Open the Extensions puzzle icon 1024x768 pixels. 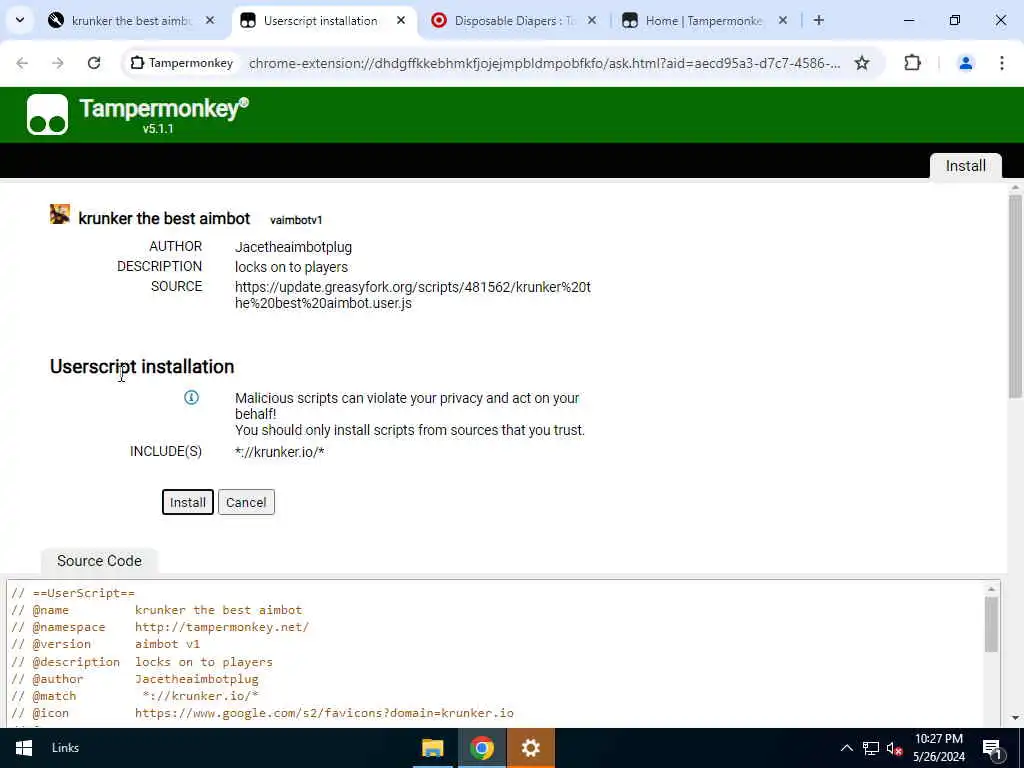(x=912, y=63)
